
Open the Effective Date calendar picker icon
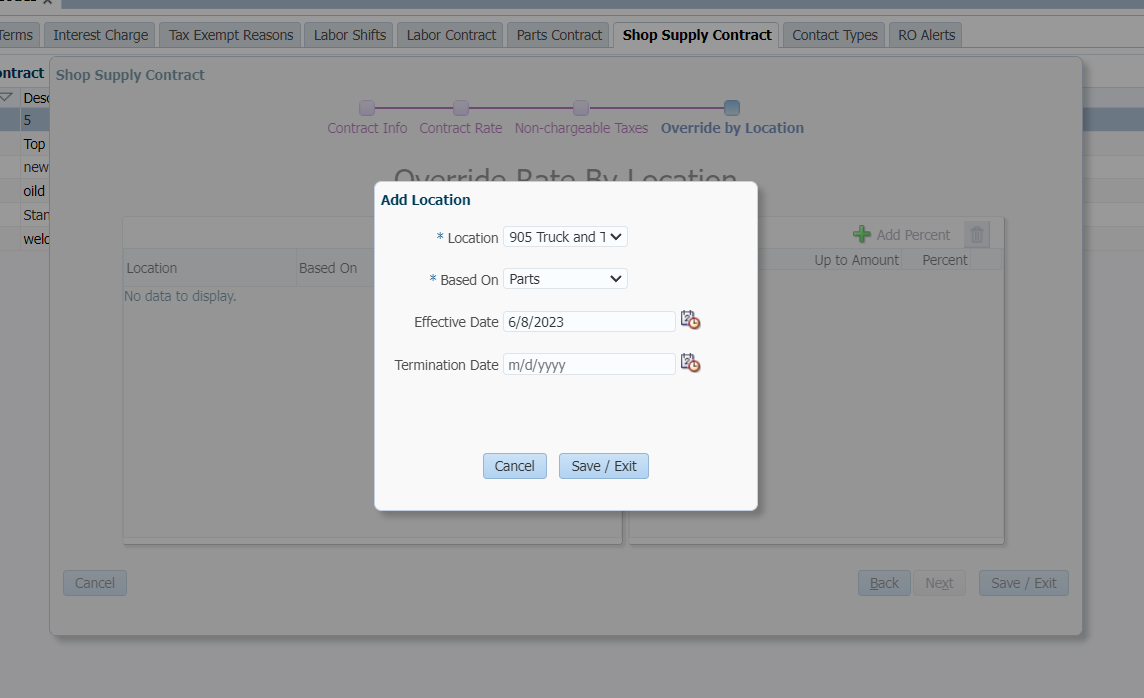tap(690, 321)
